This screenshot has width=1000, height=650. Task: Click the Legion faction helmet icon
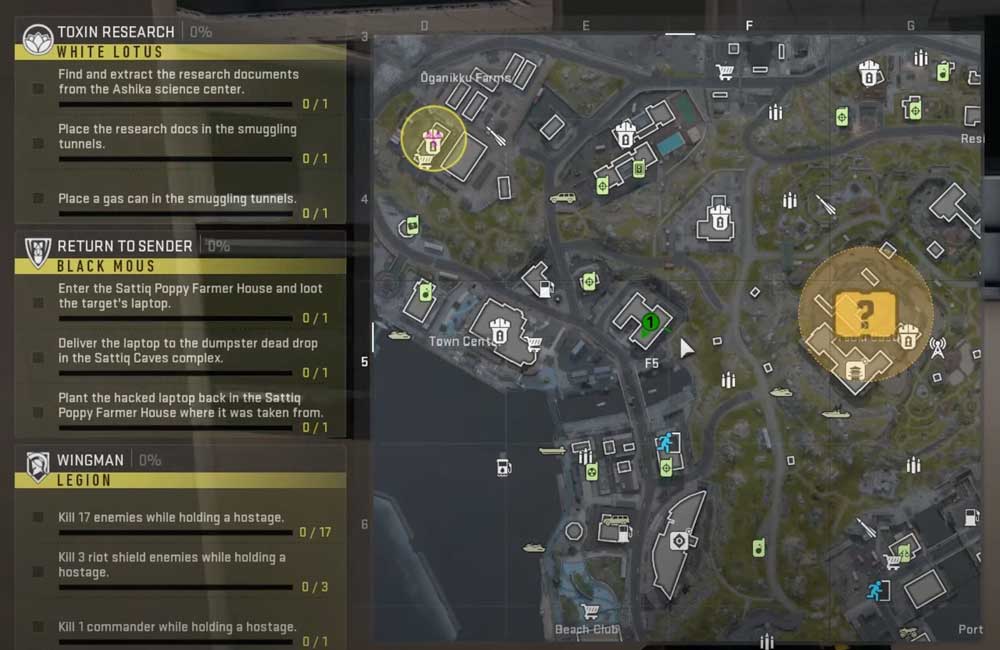click(38, 466)
